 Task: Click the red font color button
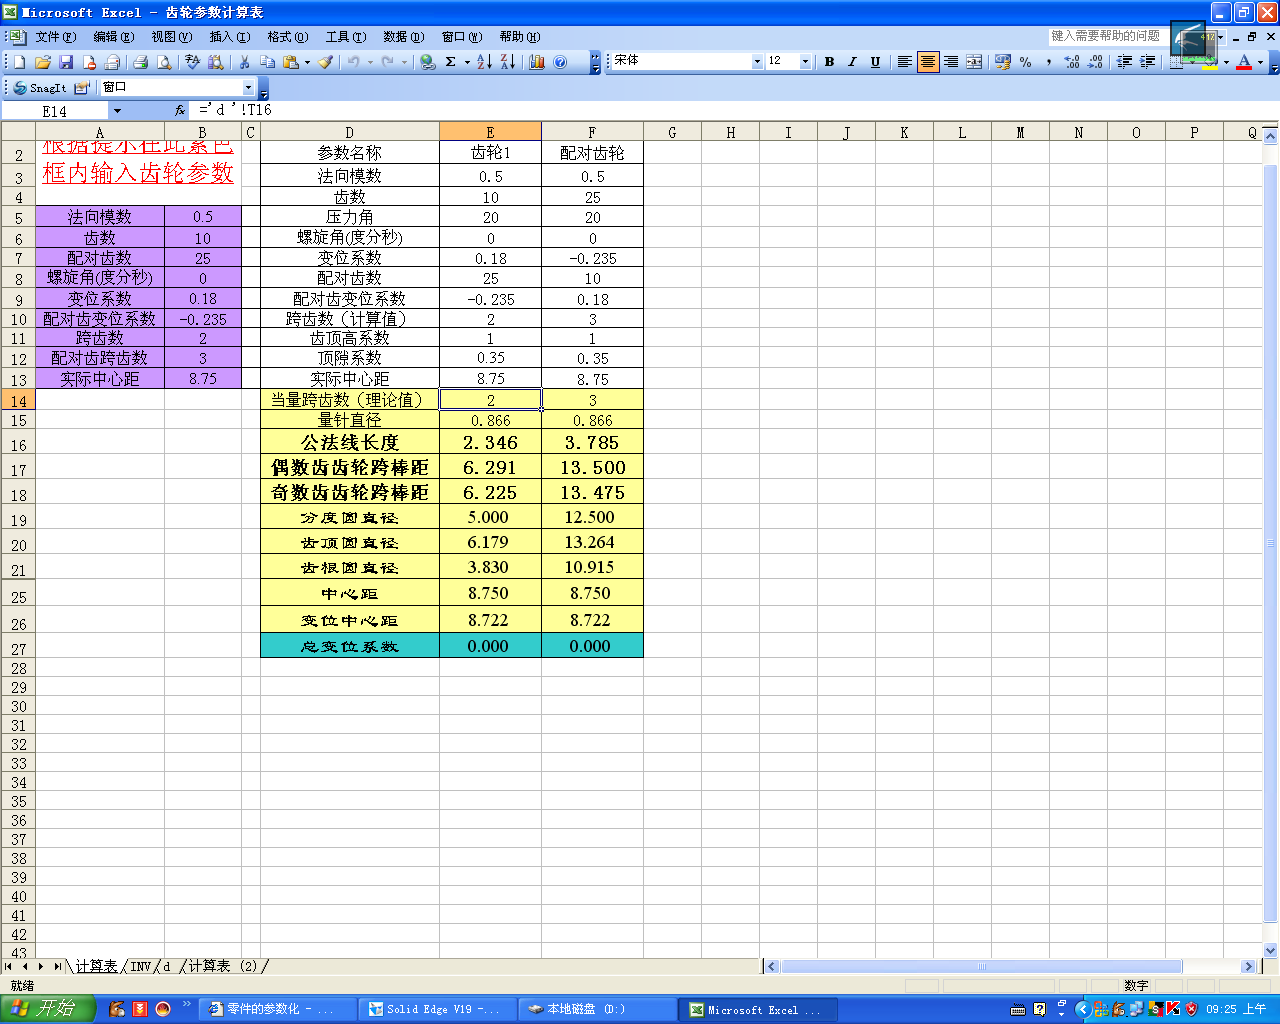coord(1244,62)
